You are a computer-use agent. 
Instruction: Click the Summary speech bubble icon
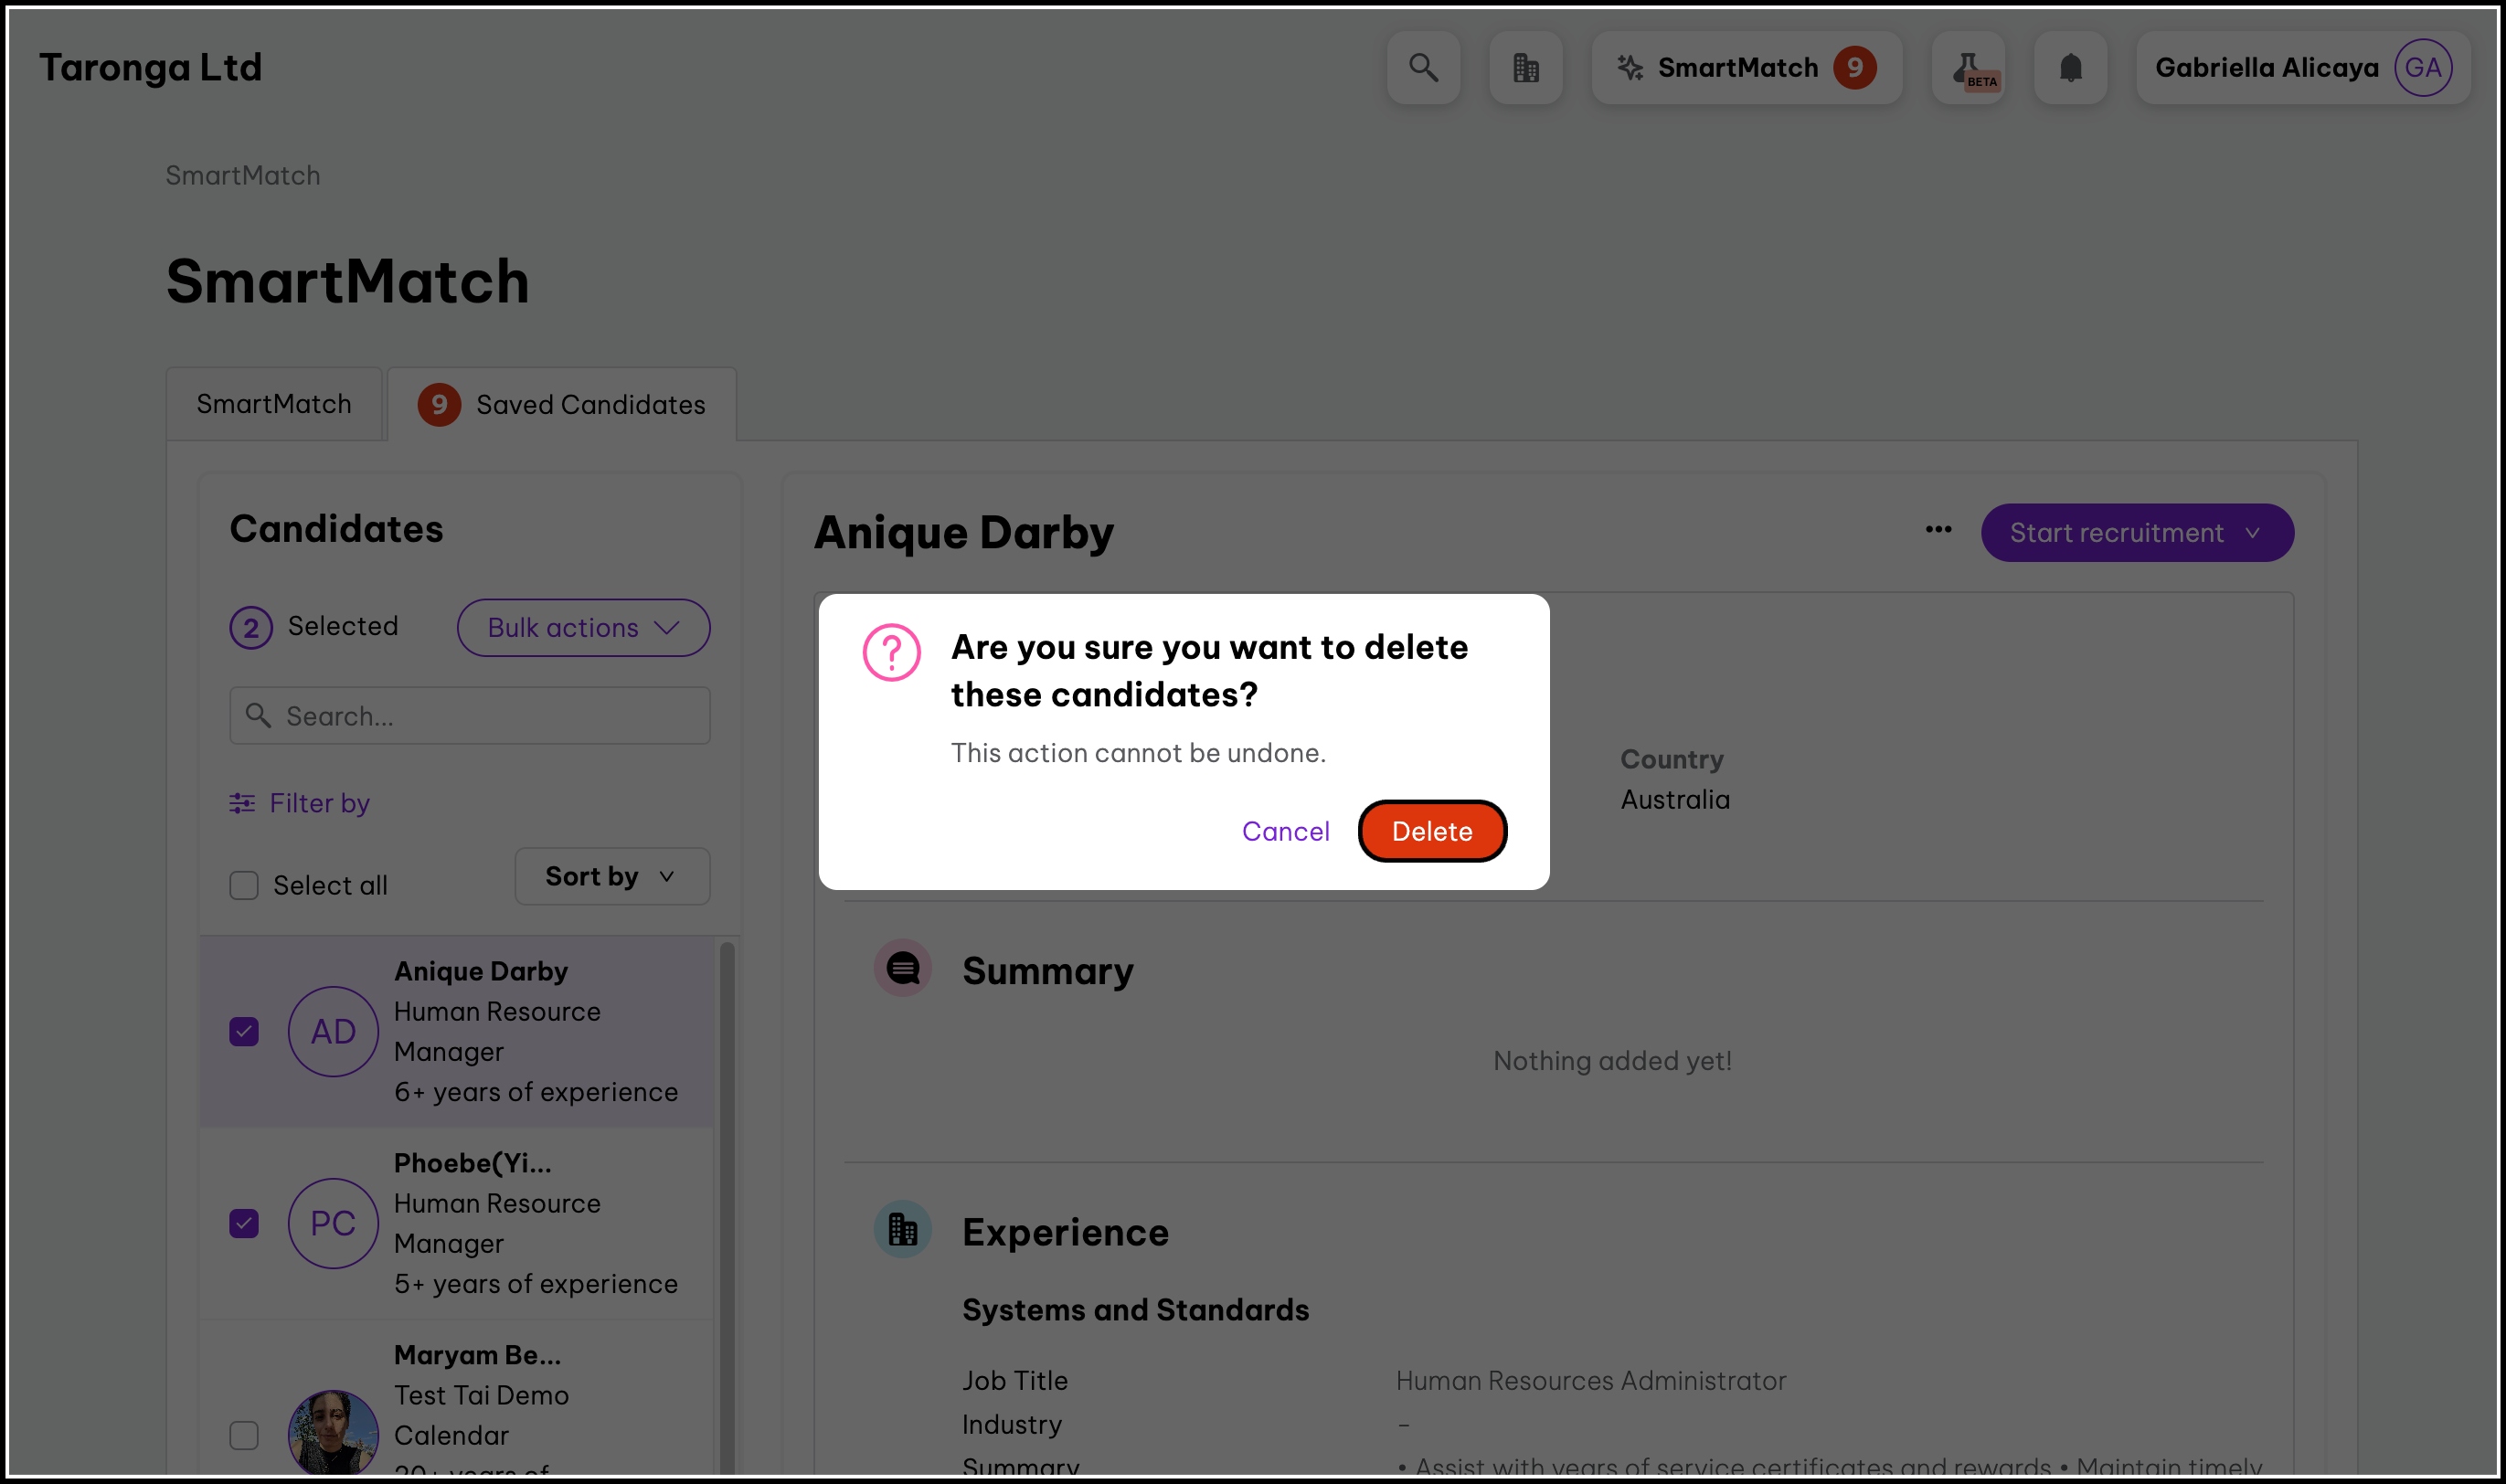click(903, 968)
